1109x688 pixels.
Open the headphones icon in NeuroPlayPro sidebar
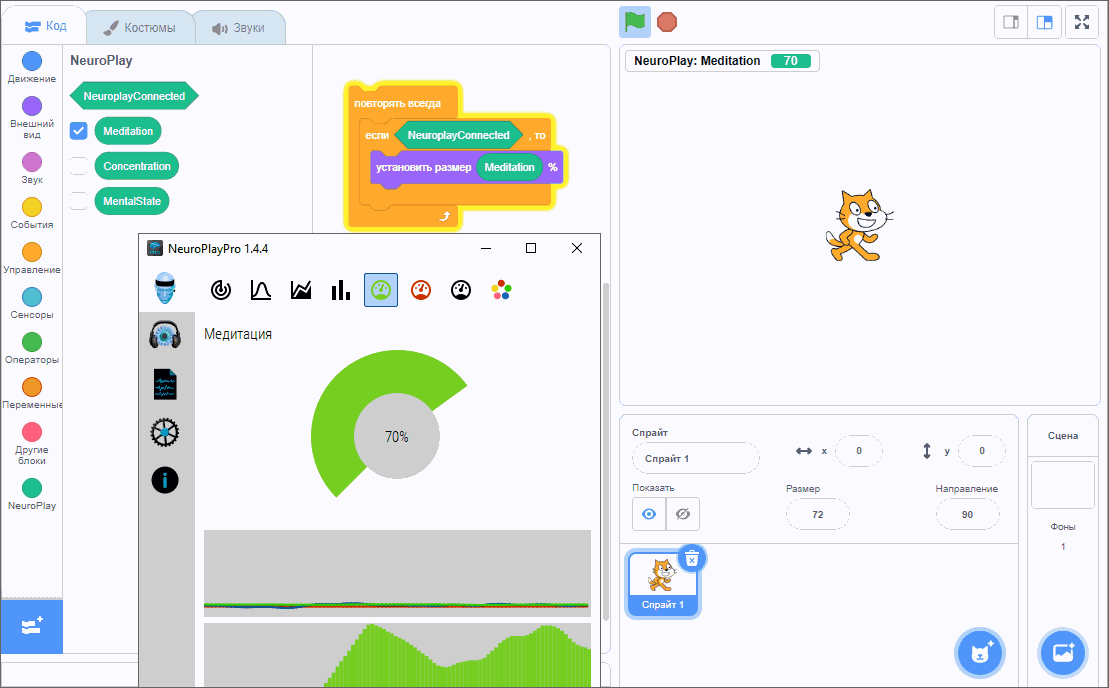click(x=165, y=334)
